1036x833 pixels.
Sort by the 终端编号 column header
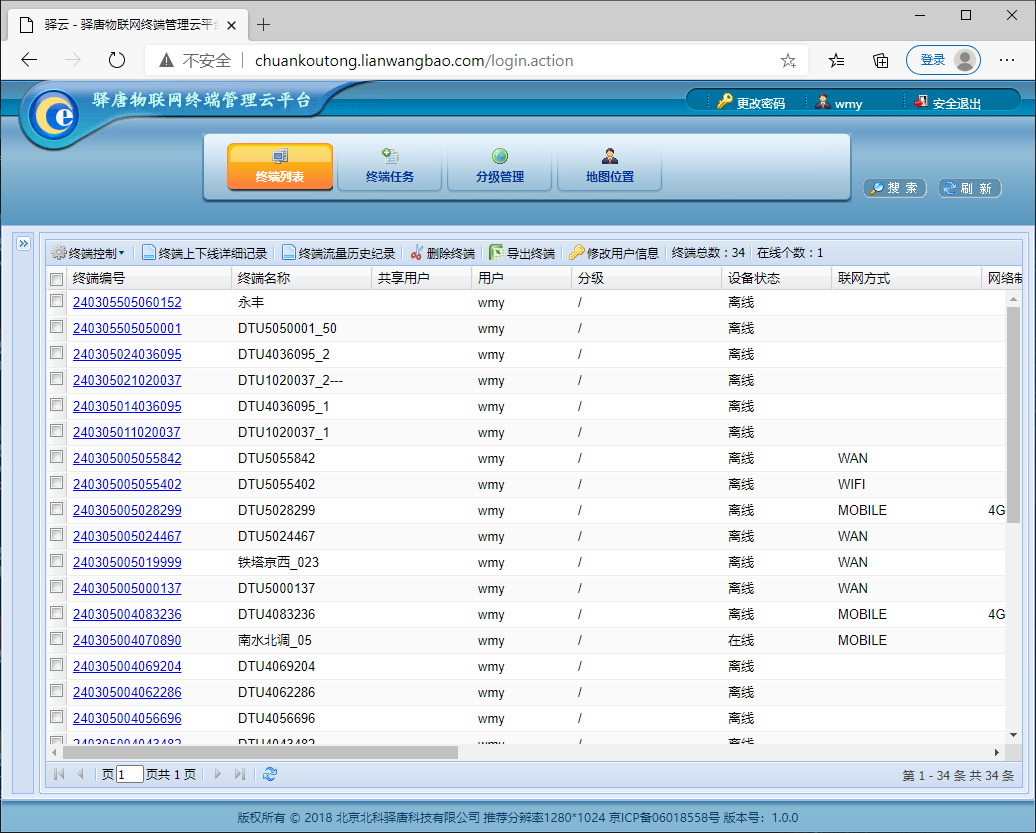coord(149,278)
